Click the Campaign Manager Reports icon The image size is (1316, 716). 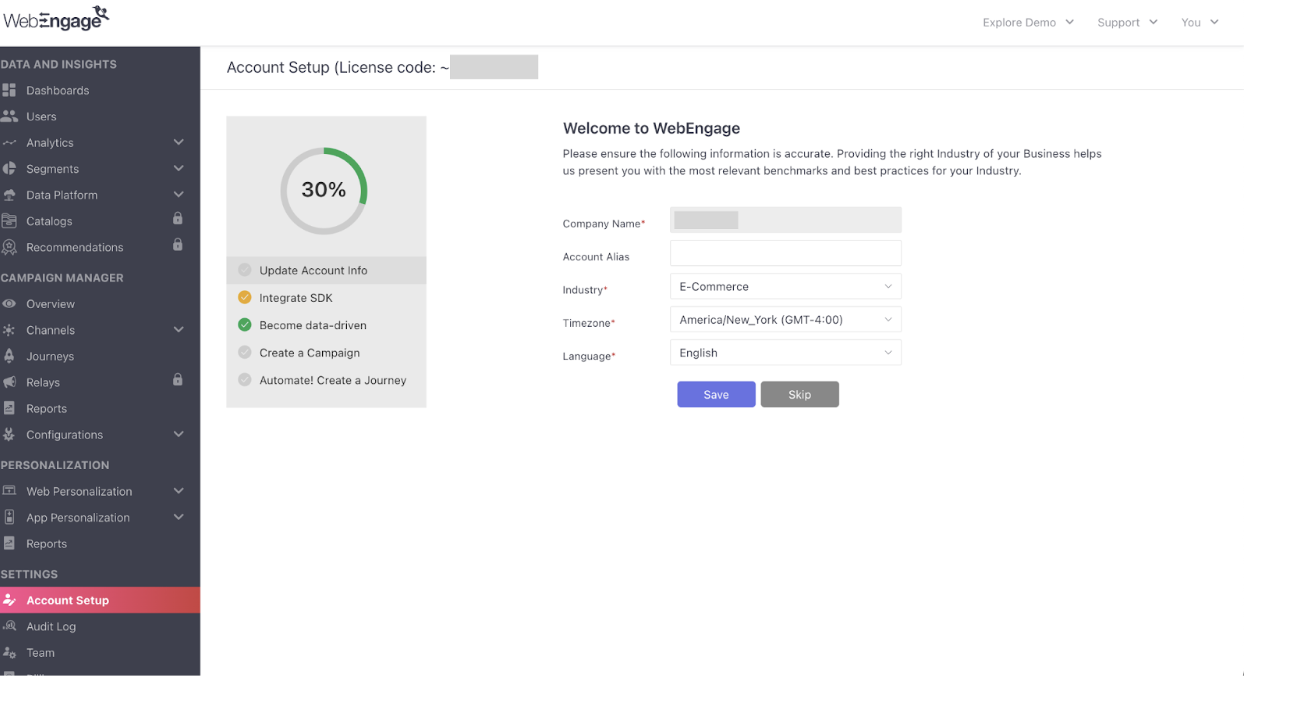(x=9, y=408)
